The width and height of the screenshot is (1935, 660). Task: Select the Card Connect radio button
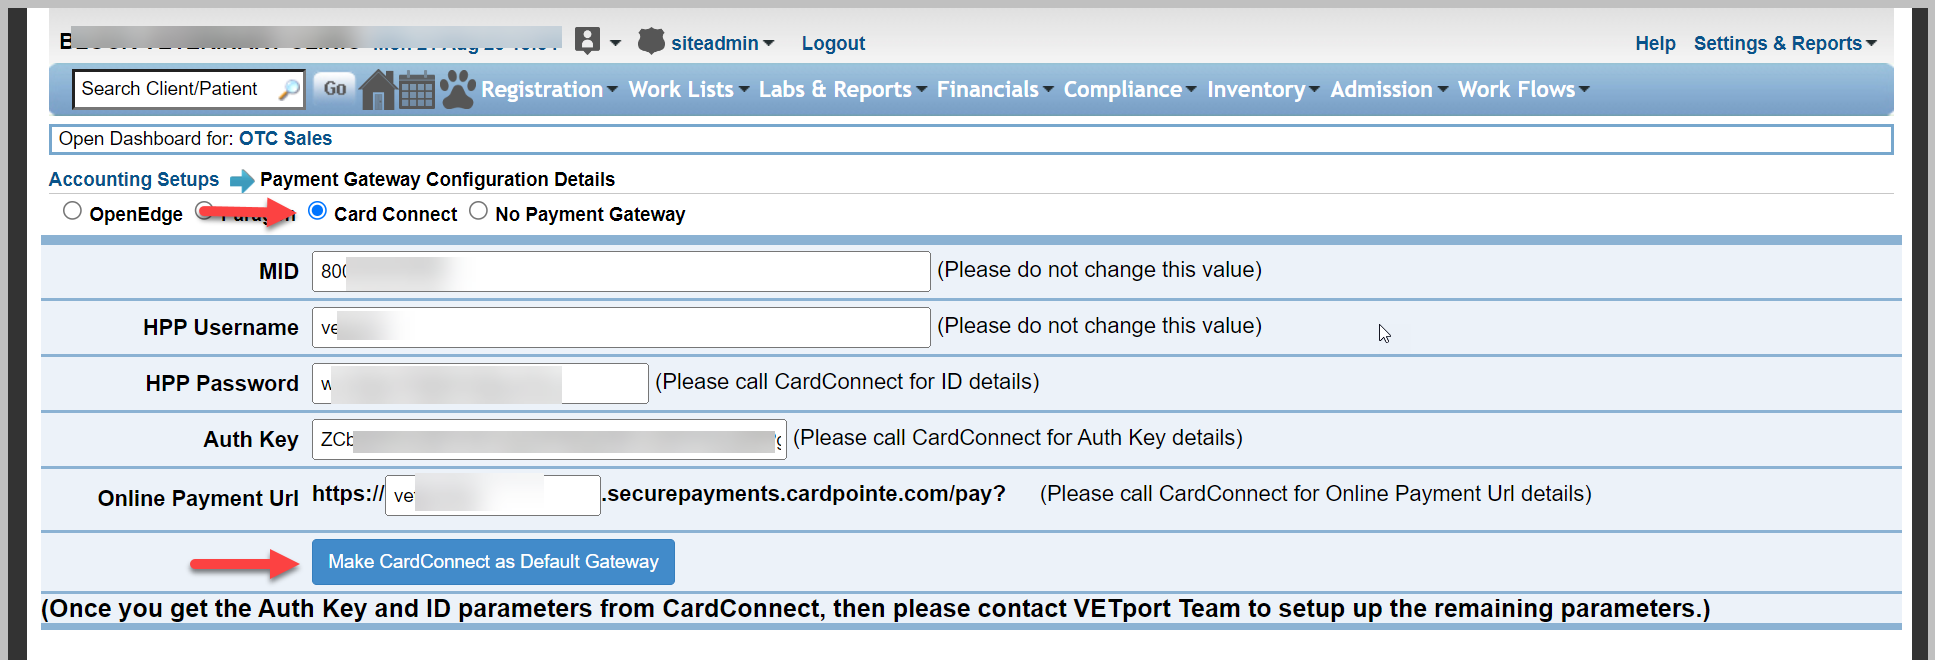tap(318, 211)
